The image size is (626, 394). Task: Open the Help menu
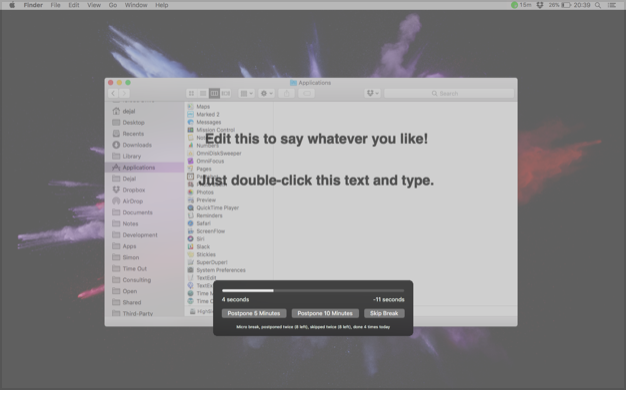click(162, 5)
